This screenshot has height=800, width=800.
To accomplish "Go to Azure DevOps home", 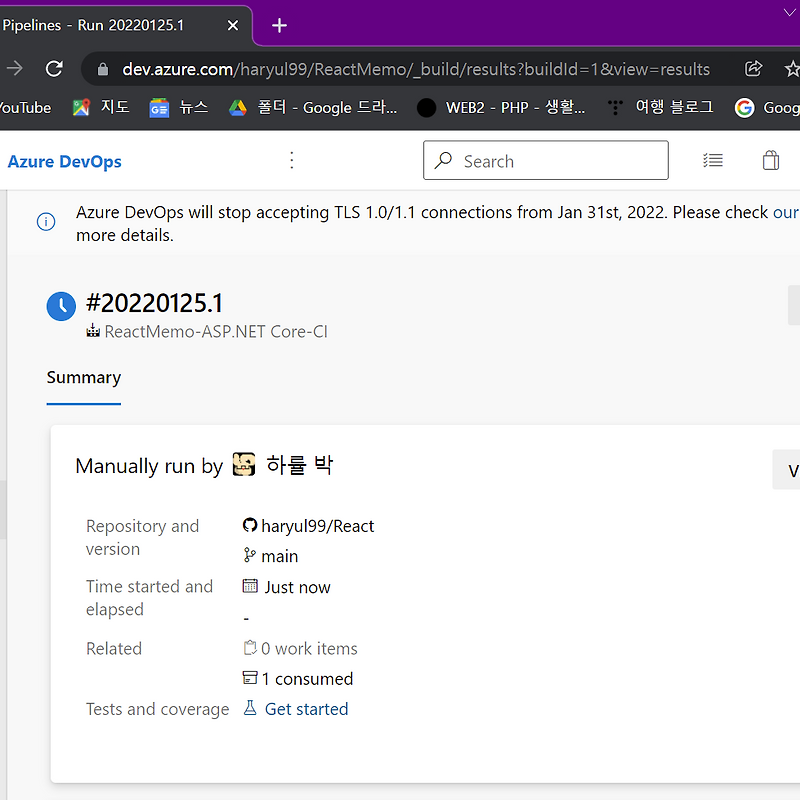I will (65, 161).
